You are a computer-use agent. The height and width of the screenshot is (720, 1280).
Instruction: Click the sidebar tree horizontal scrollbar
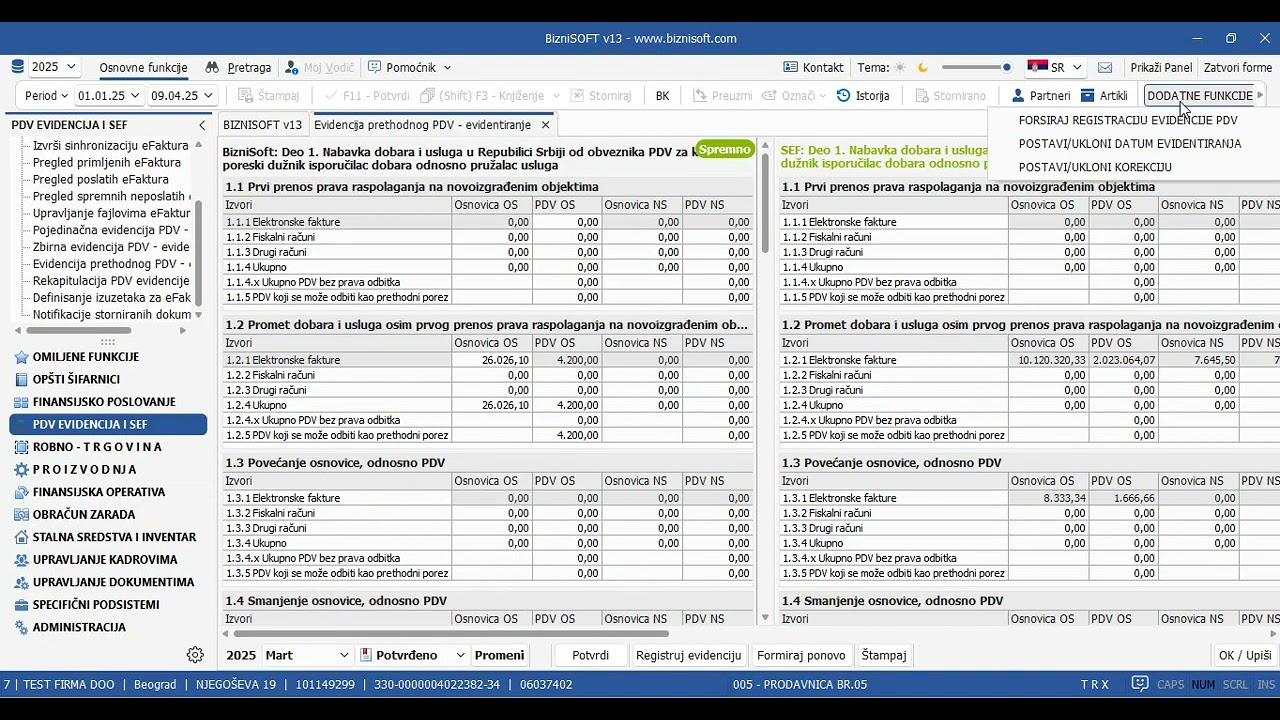pos(79,330)
